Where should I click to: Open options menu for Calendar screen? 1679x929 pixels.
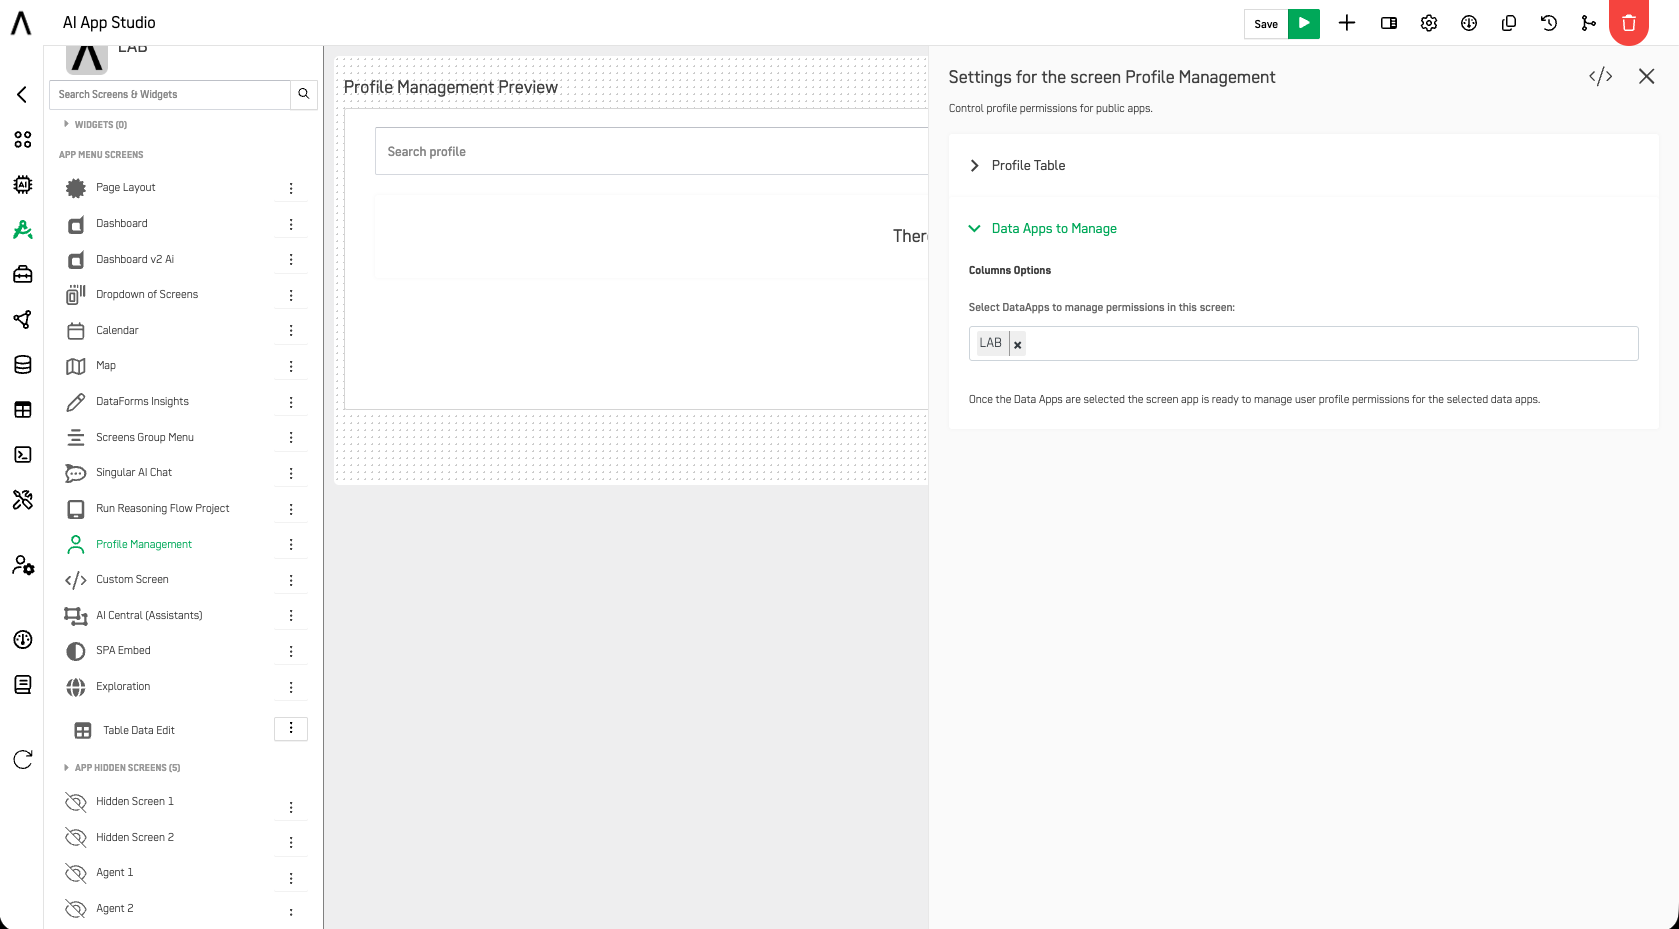tap(291, 330)
